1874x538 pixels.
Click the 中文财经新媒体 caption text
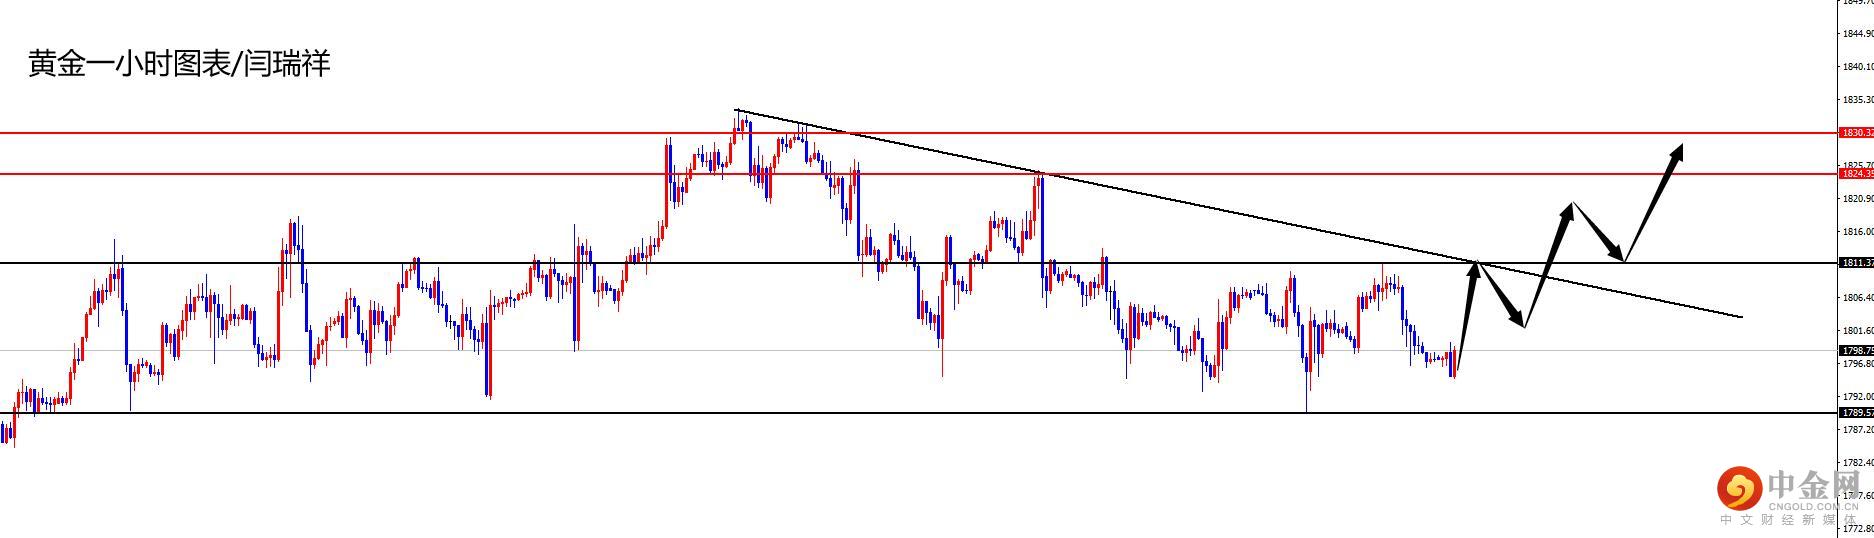click(1792, 520)
